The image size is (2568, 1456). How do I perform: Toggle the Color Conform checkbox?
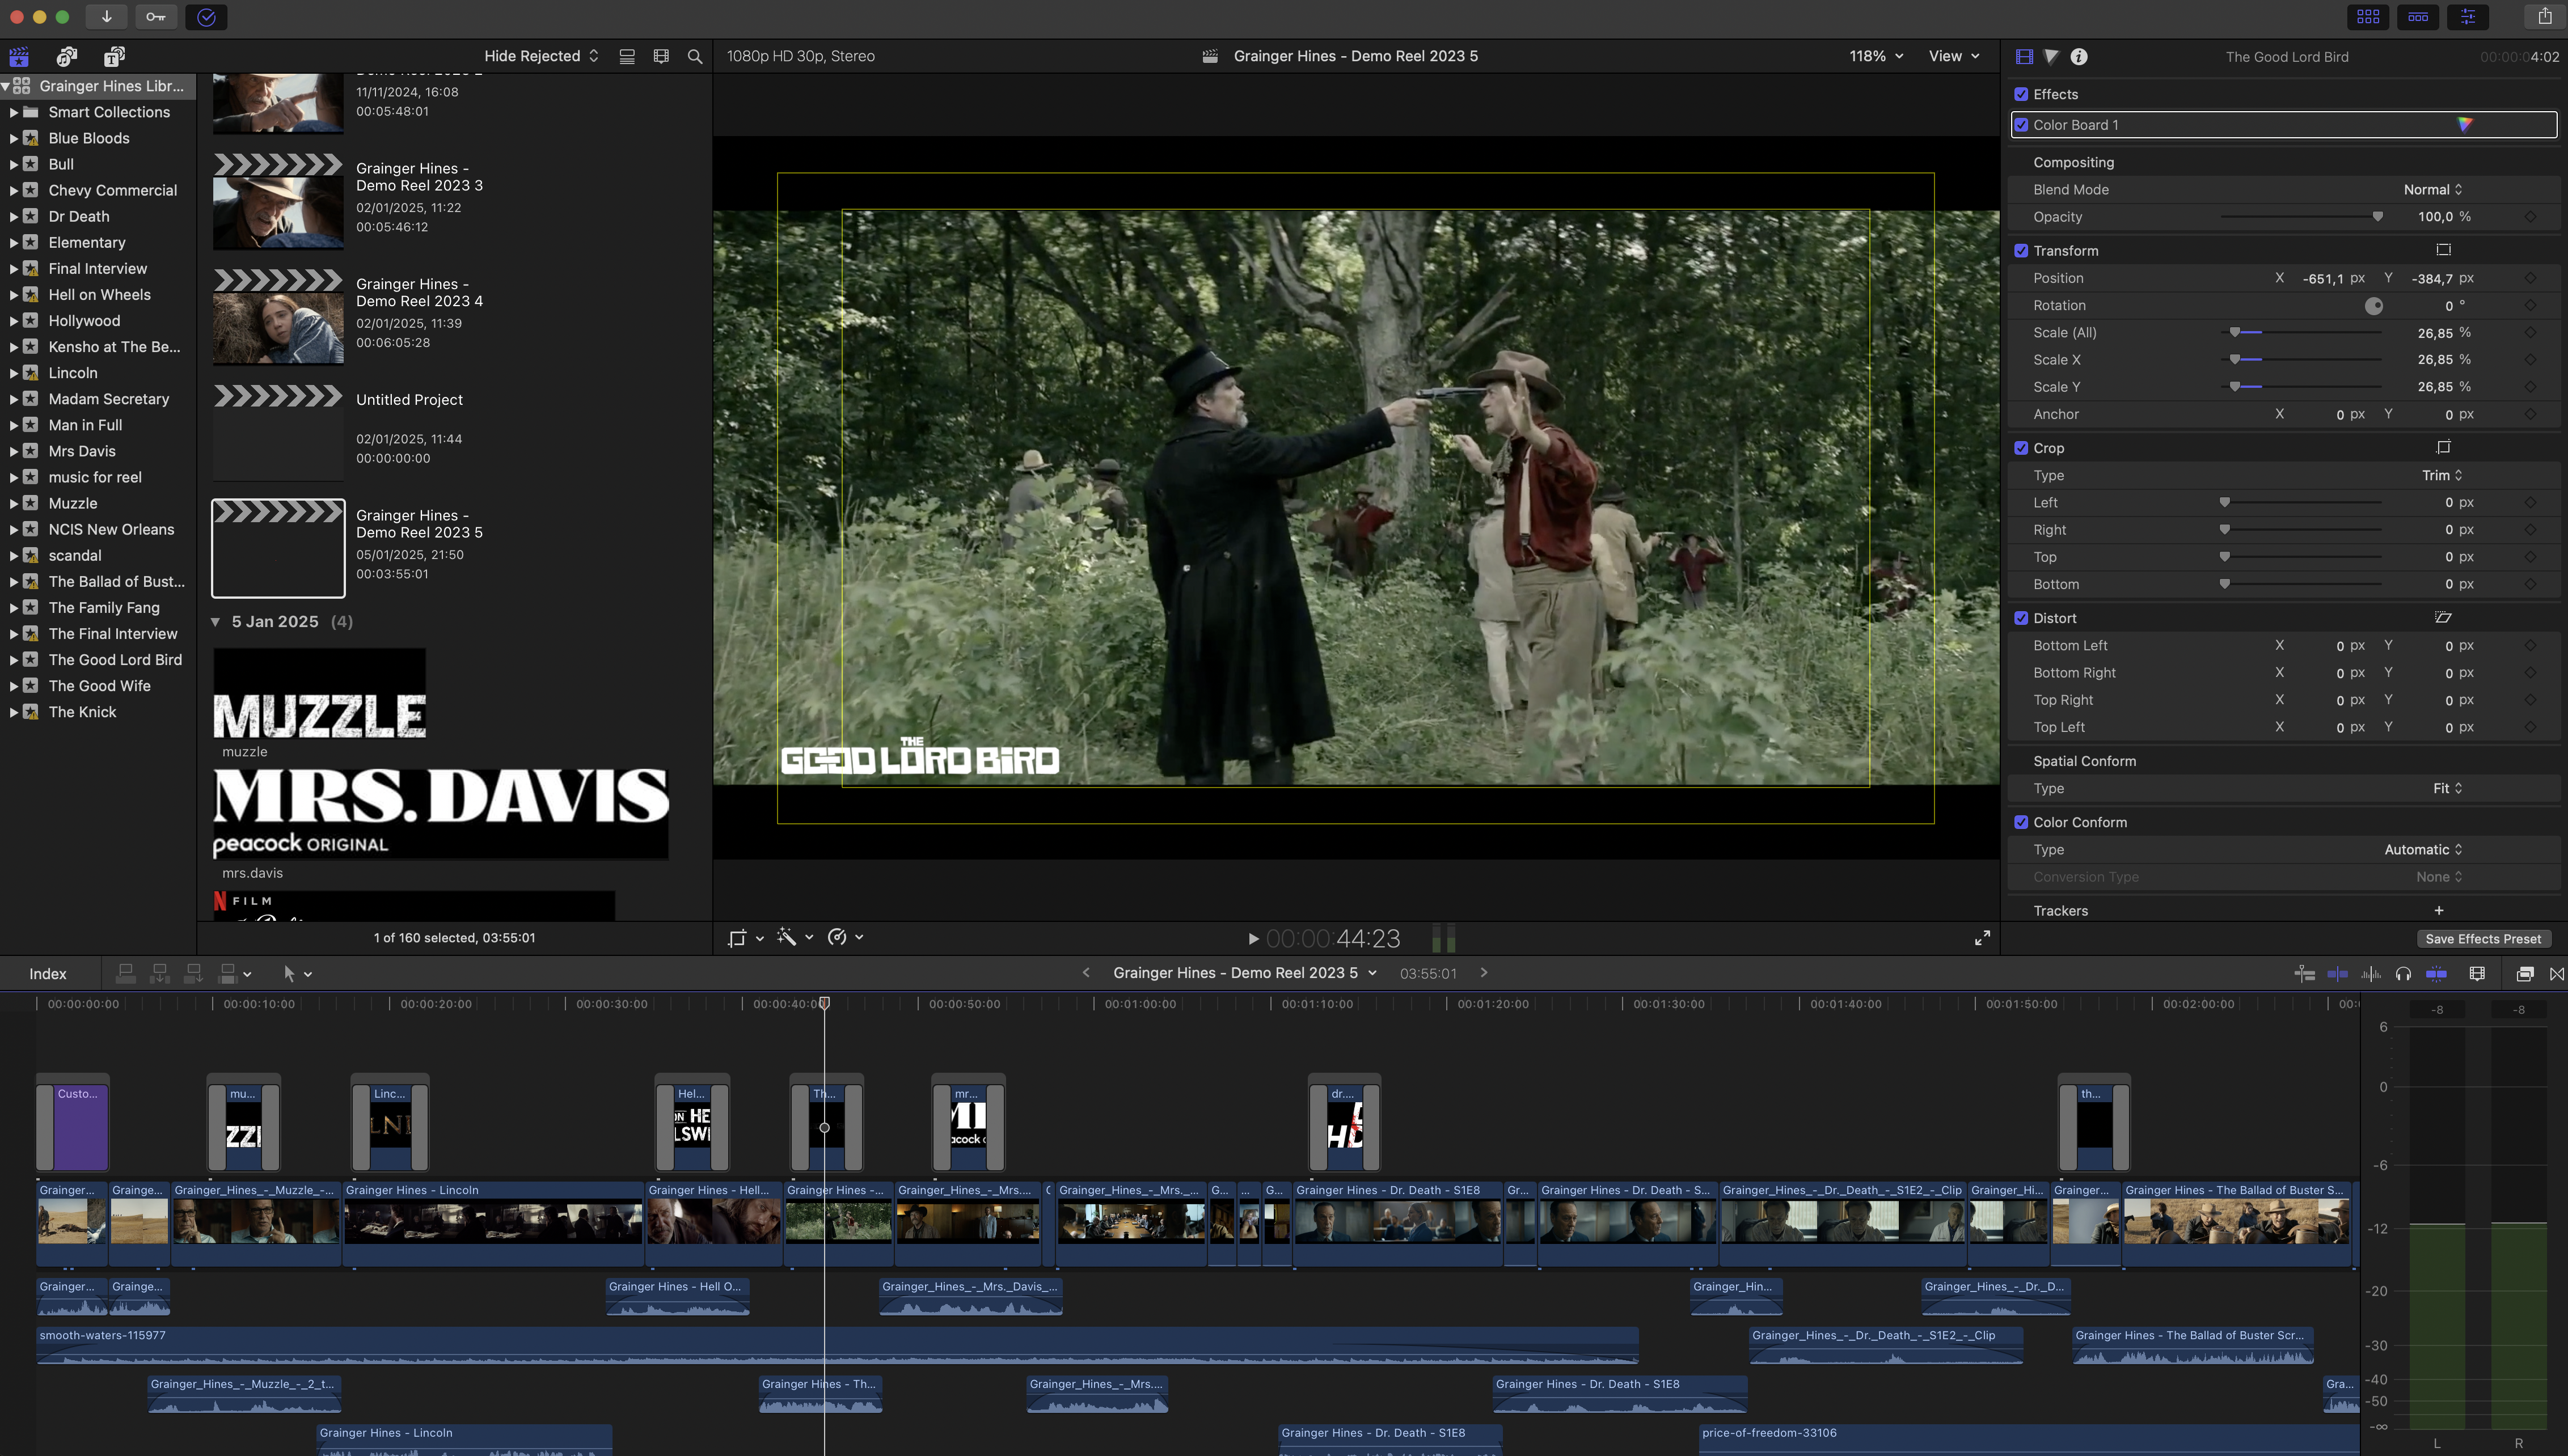pos(2021,822)
